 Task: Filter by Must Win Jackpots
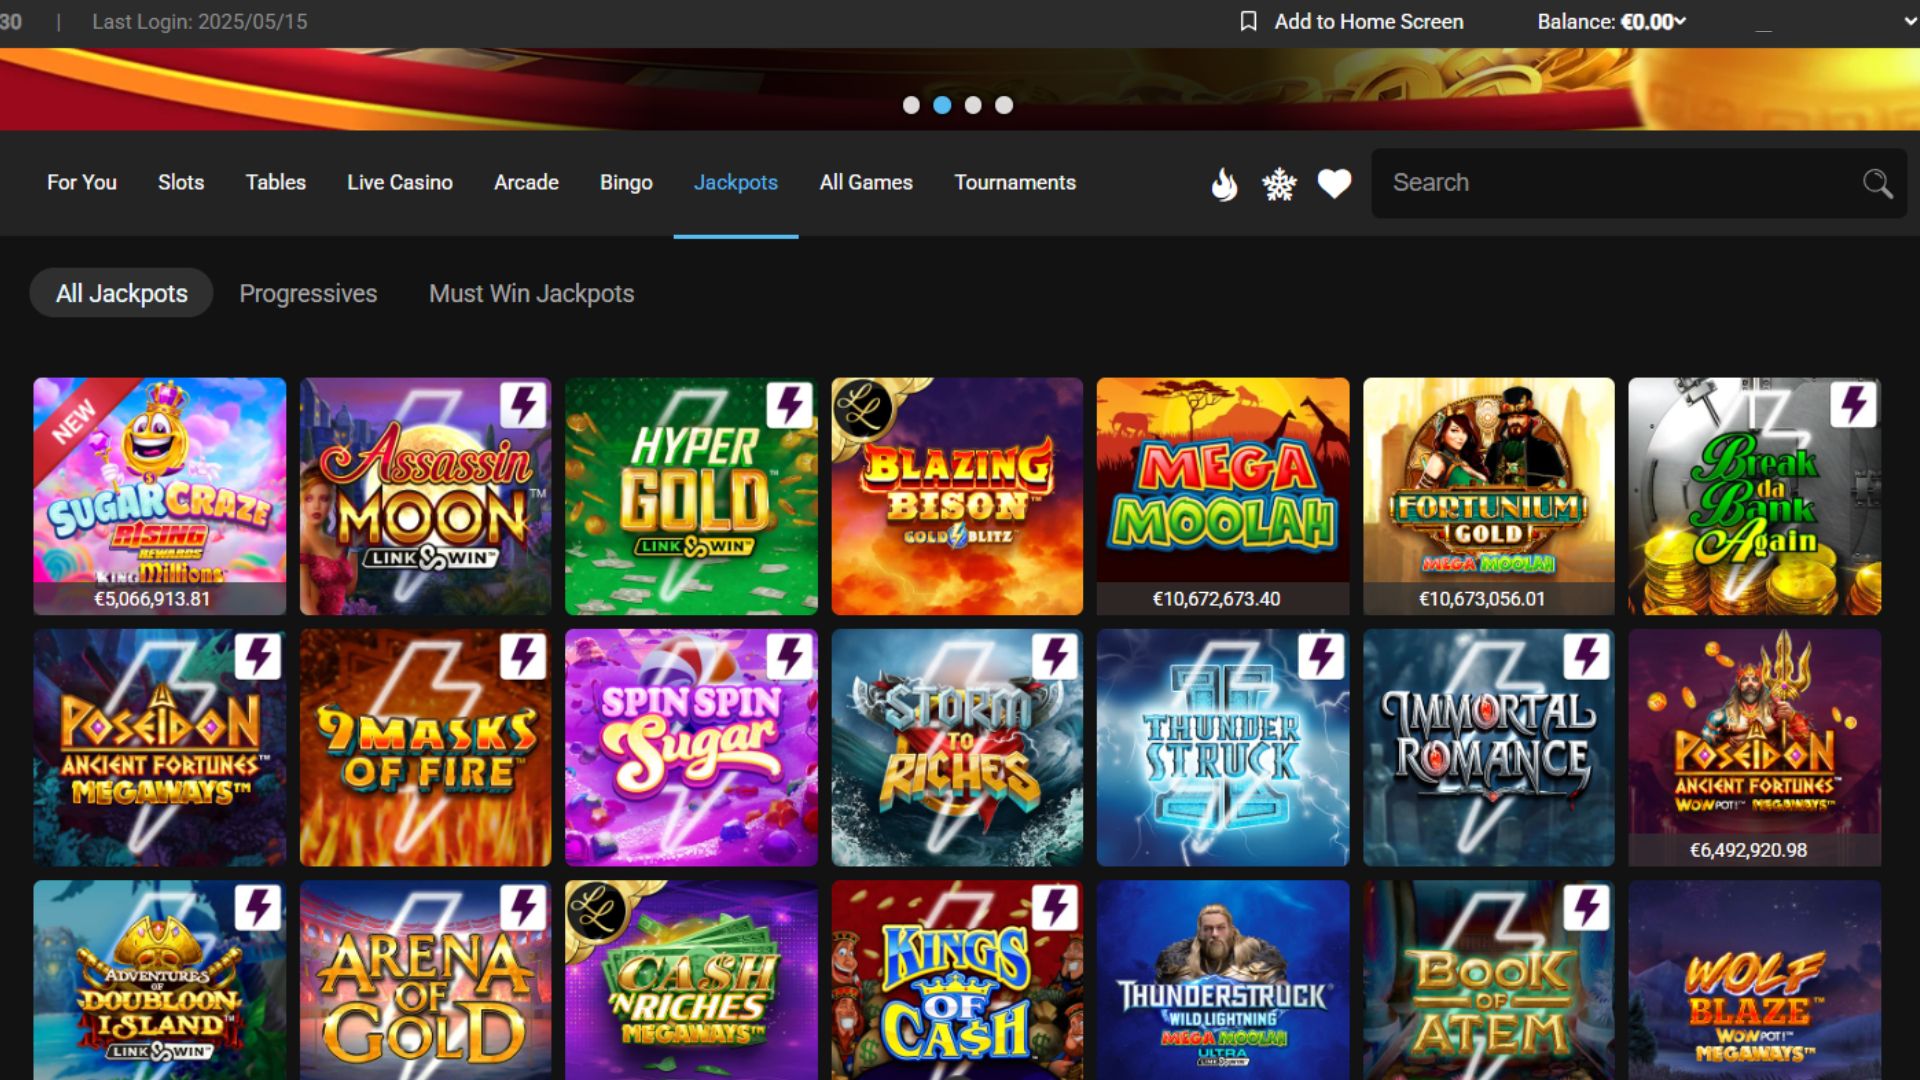click(x=532, y=293)
